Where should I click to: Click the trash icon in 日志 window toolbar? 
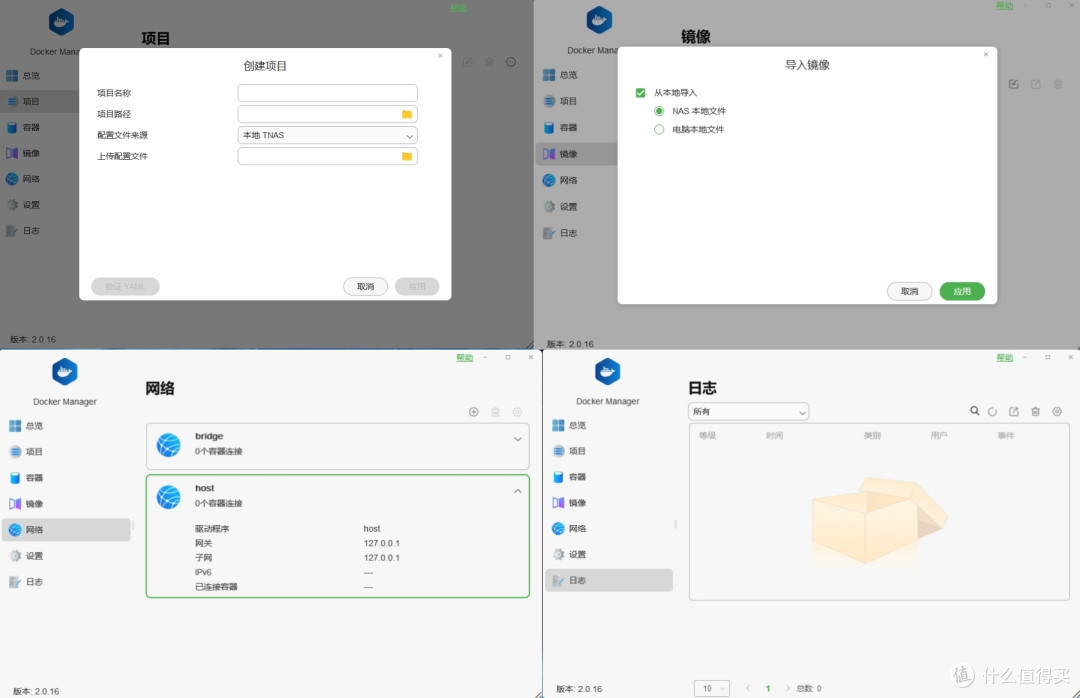[x=1035, y=411]
